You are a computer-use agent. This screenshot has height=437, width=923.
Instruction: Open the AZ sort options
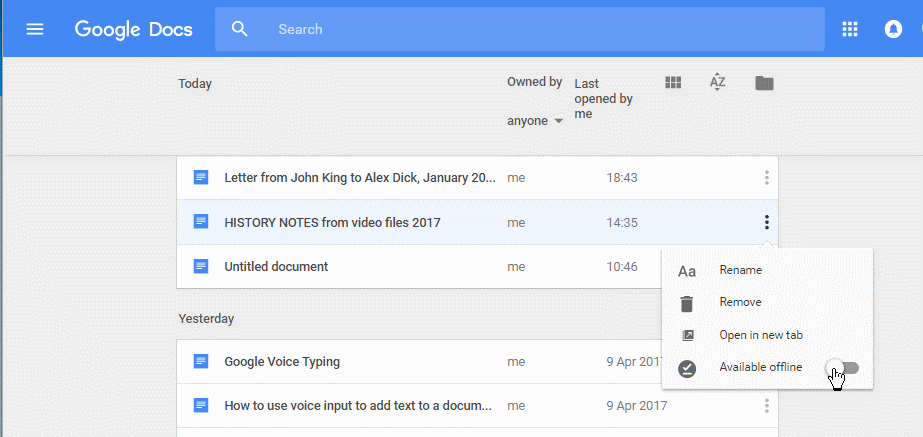pos(717,82)
